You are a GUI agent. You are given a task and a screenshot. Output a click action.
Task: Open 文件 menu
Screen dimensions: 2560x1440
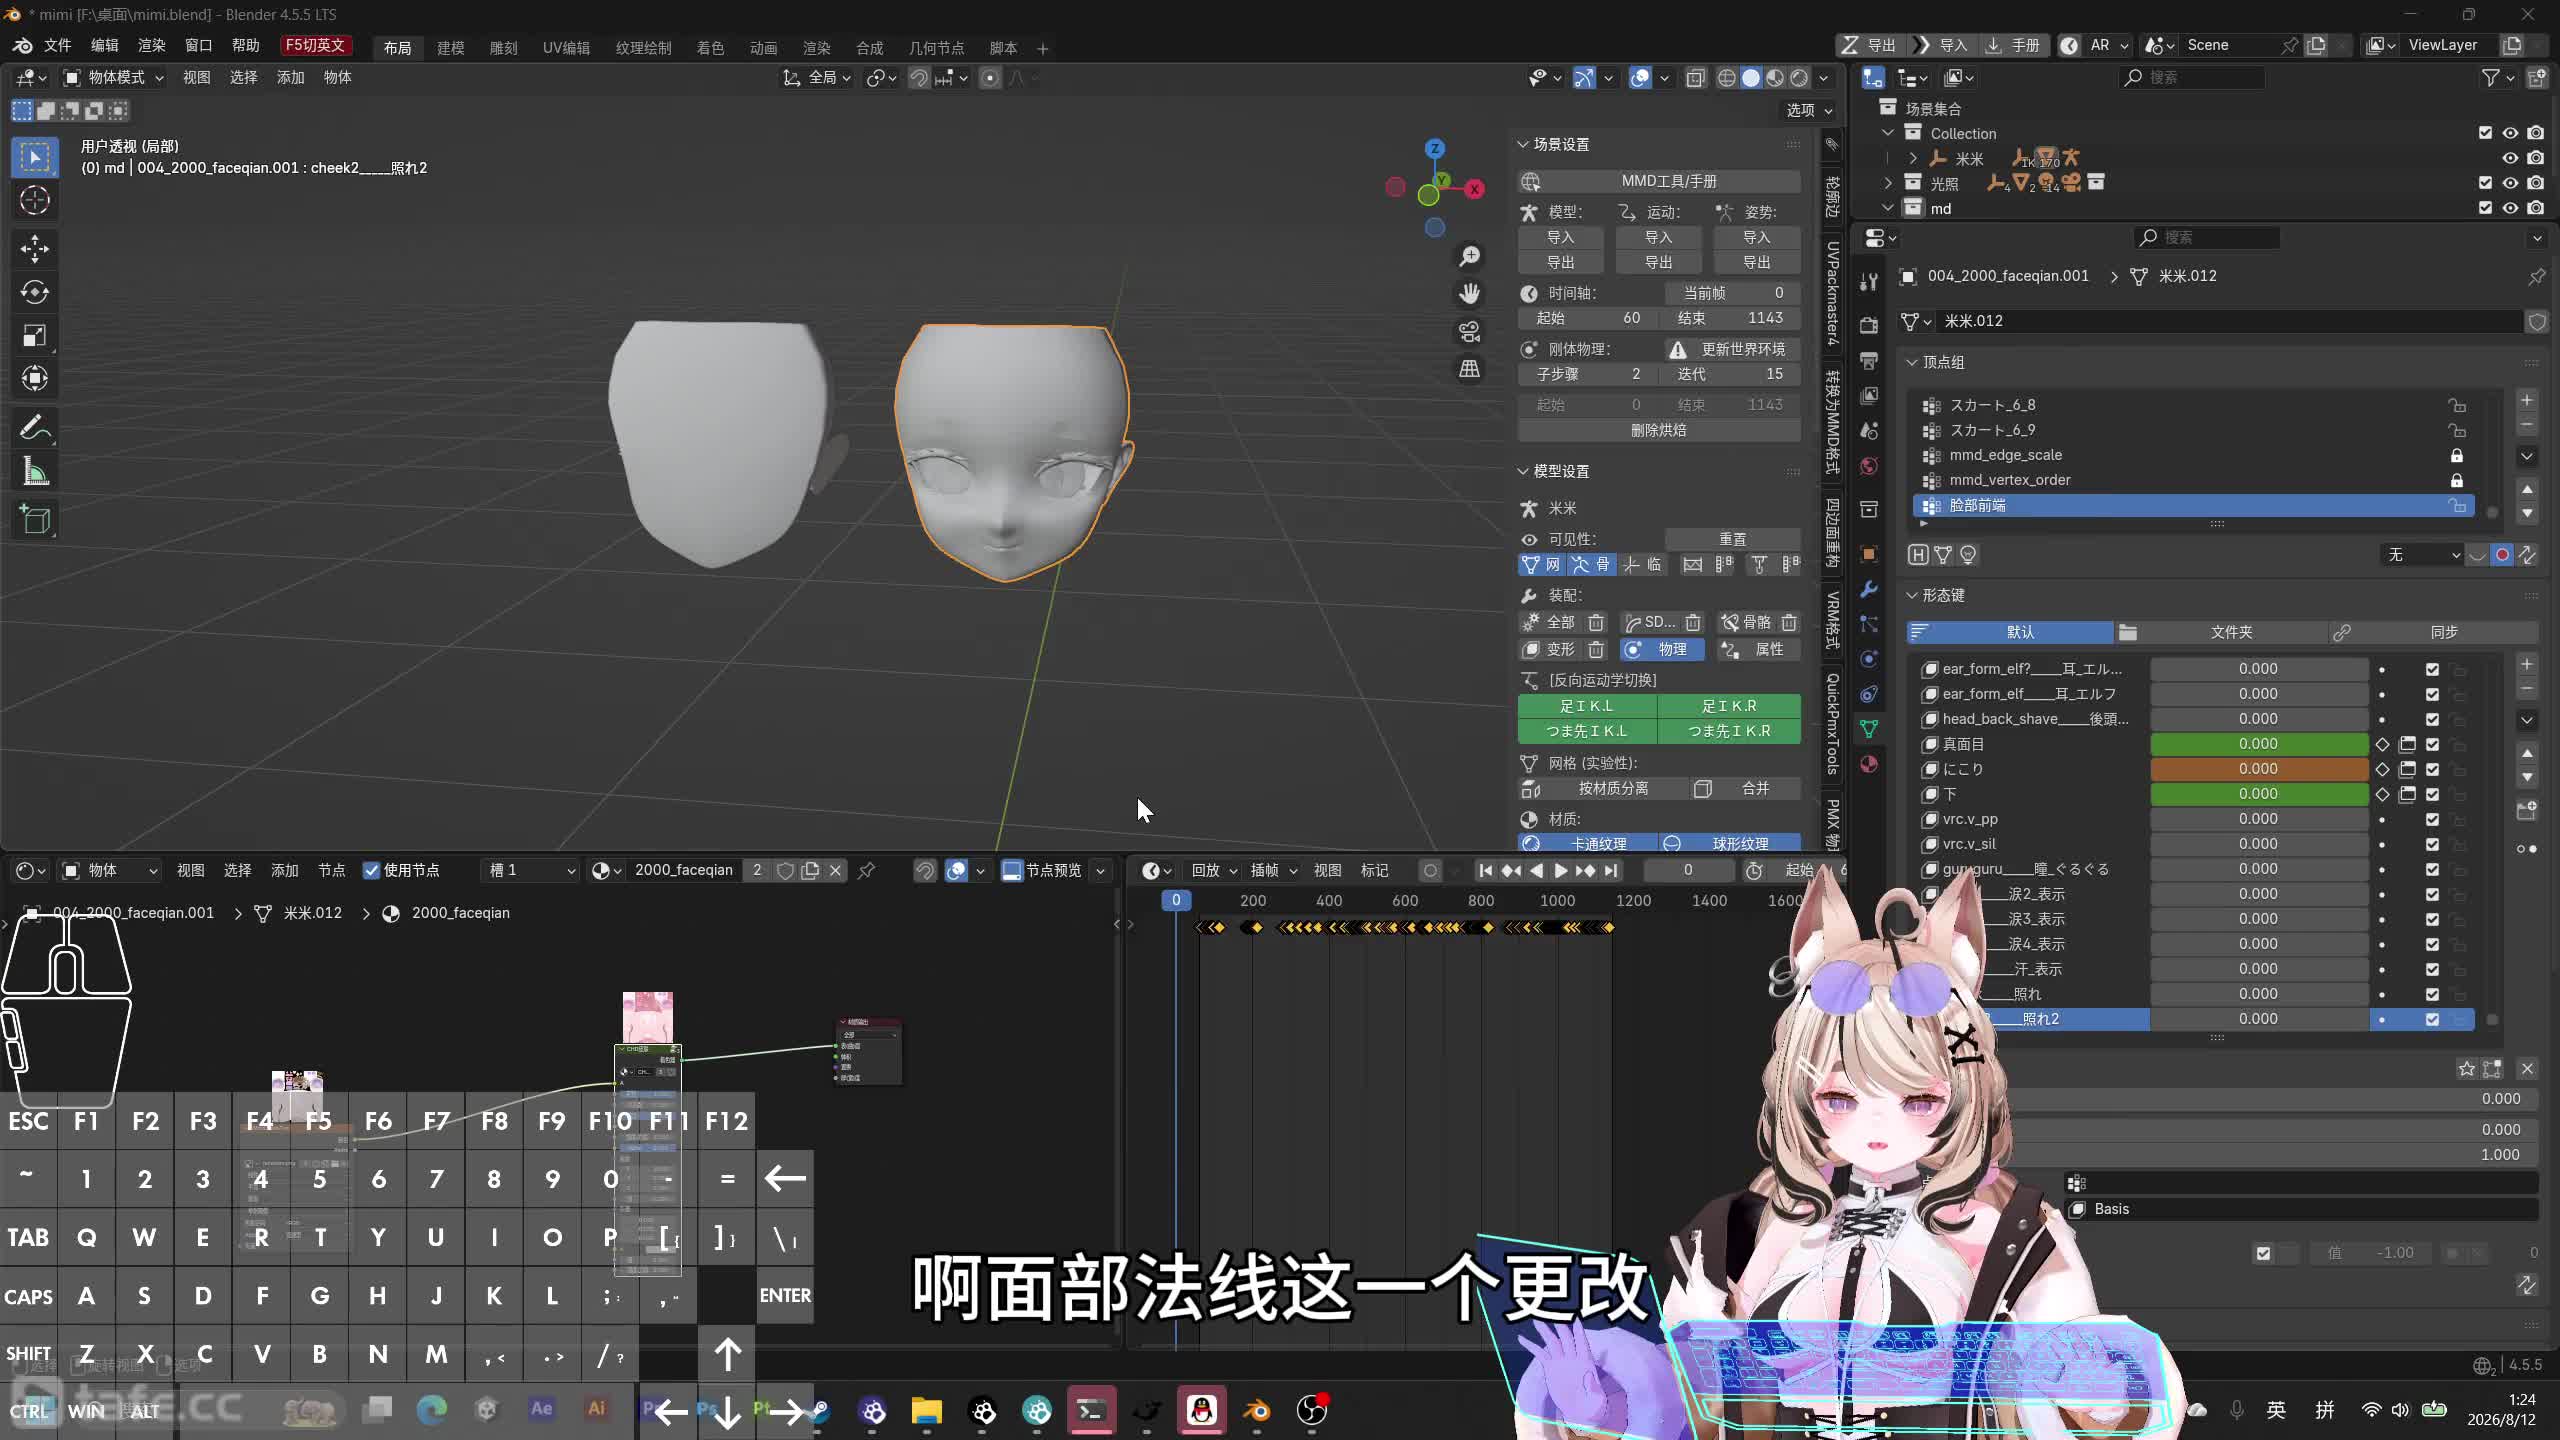[x=58, y=46]
